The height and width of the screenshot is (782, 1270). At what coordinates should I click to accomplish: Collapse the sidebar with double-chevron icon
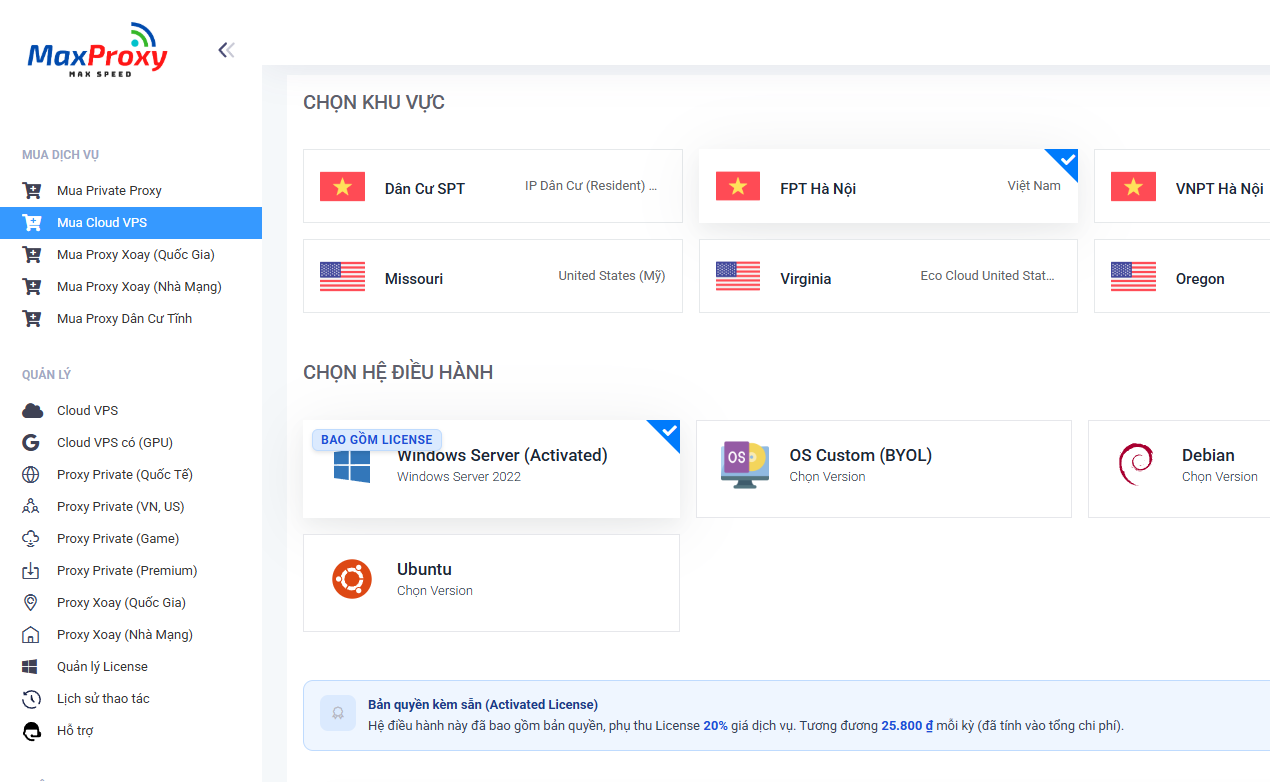coord(227,50)
